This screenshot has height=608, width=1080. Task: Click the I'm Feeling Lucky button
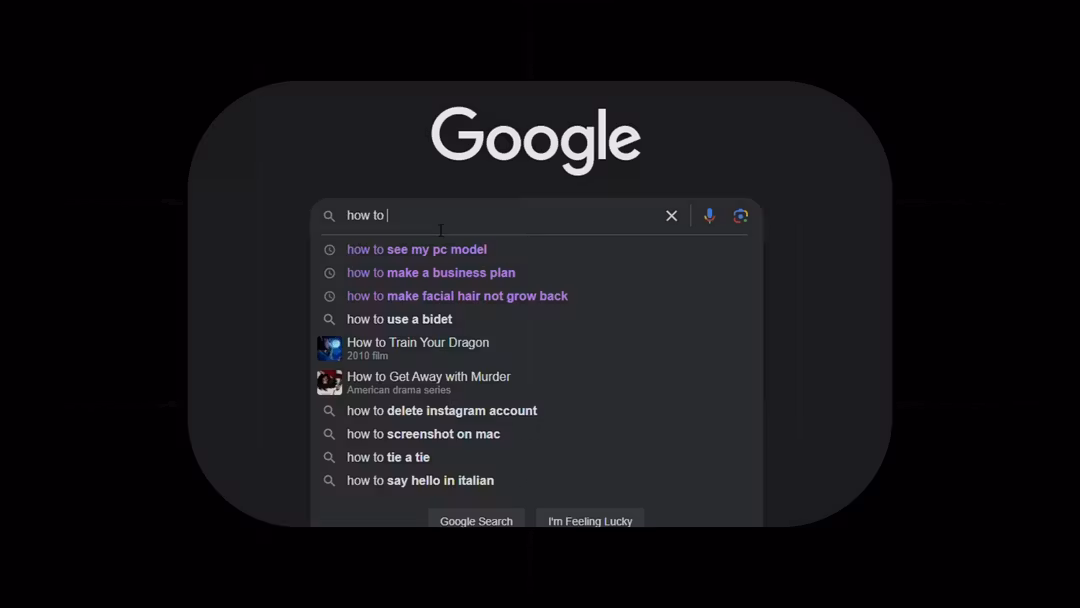click(590, 520)
